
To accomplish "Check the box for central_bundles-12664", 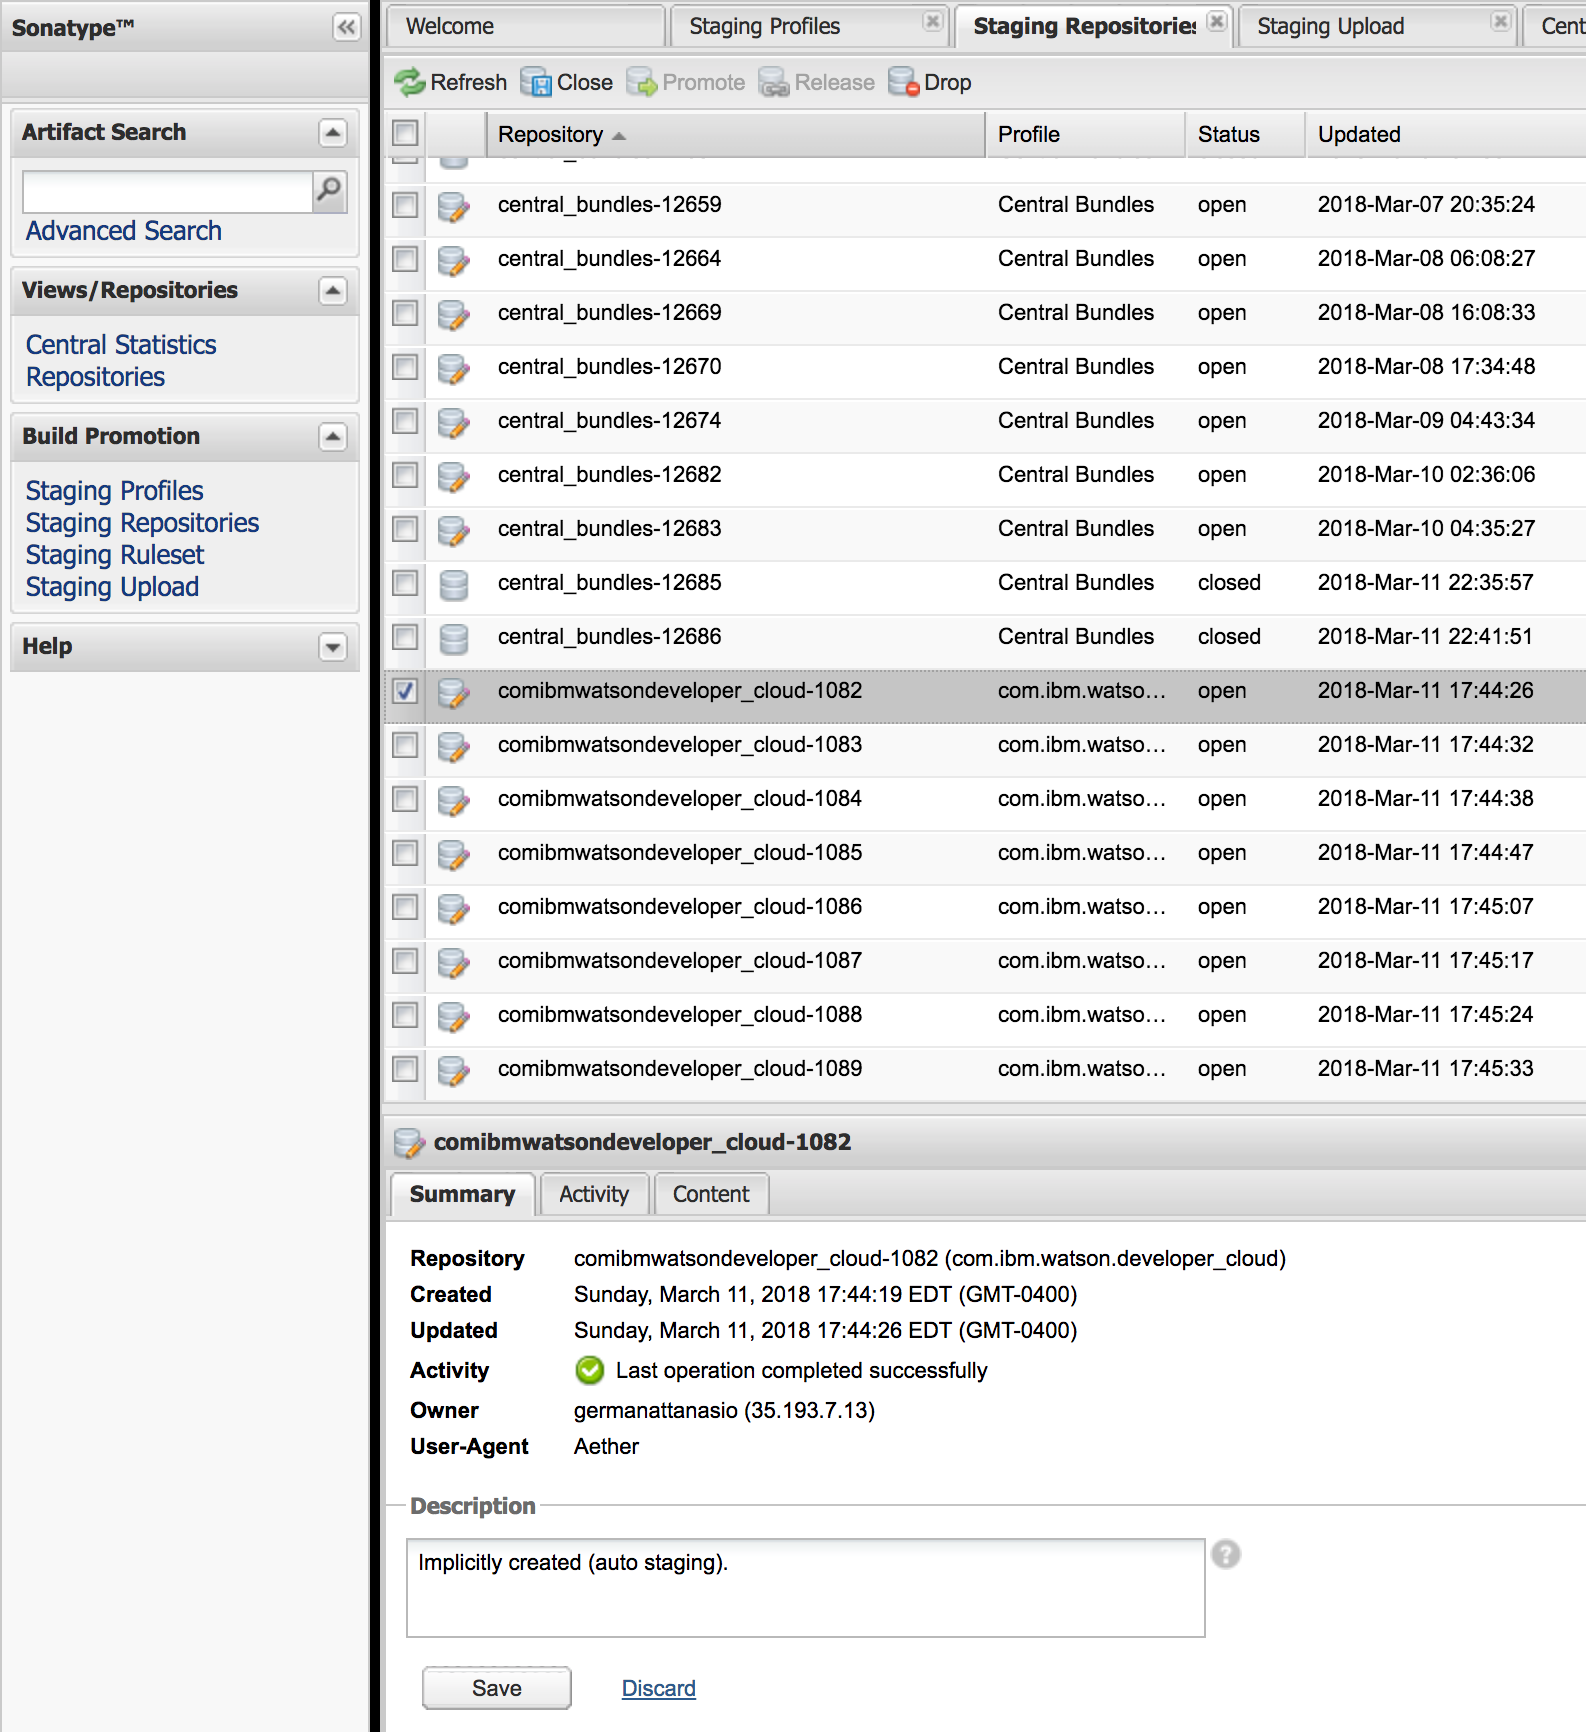I will [x=405, y=259].
